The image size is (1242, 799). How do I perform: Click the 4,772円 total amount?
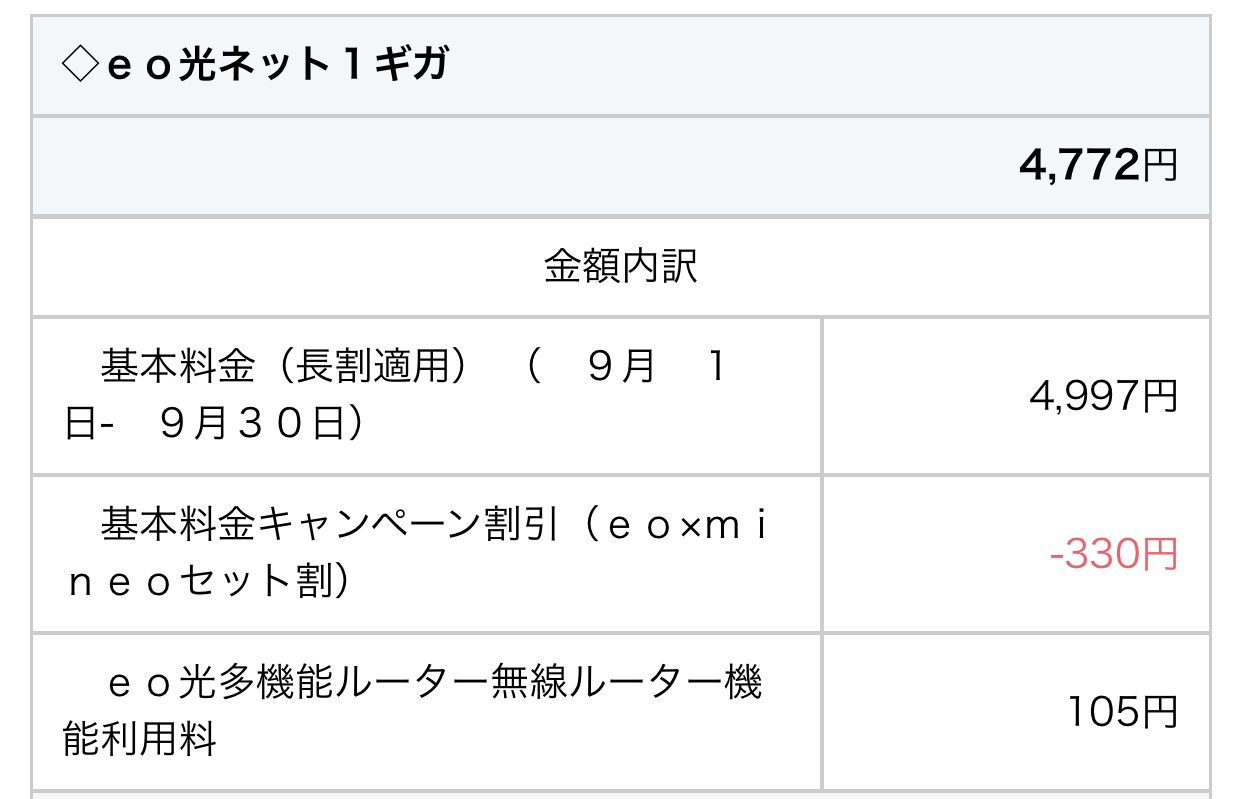pyautogui.click(x=1097, y=166)
